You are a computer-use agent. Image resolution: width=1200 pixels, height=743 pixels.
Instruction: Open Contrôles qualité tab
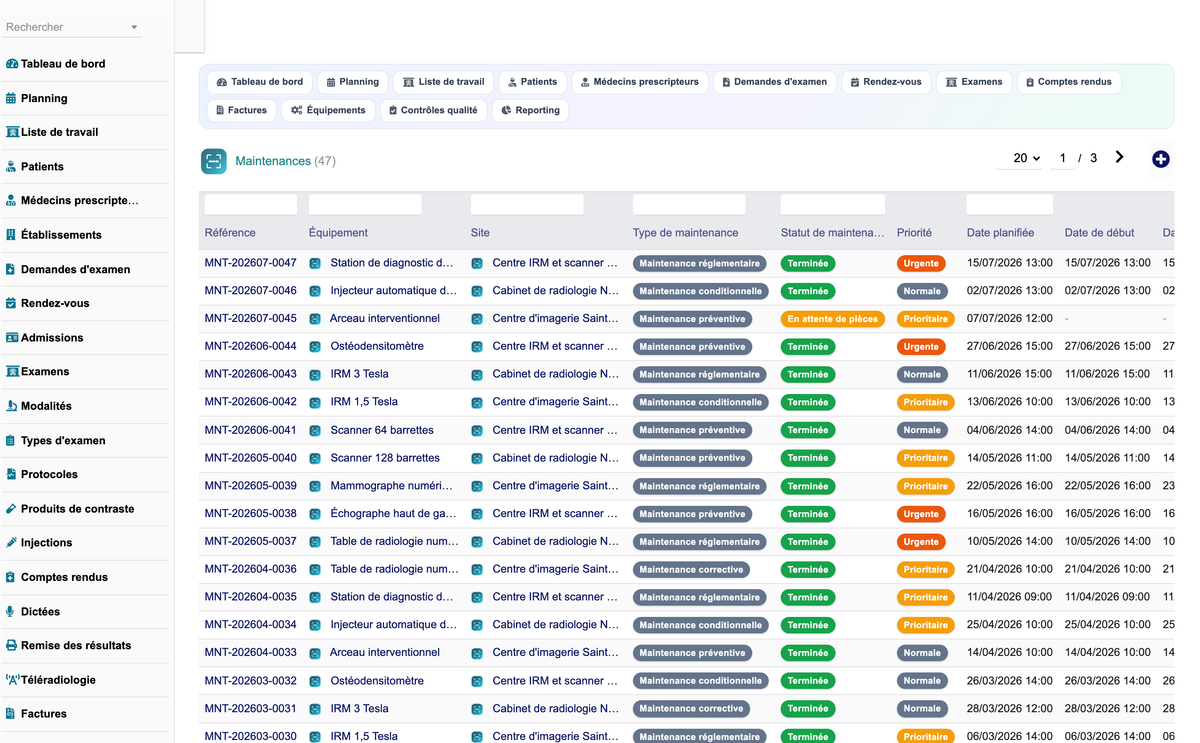click(x=433, y=110)
